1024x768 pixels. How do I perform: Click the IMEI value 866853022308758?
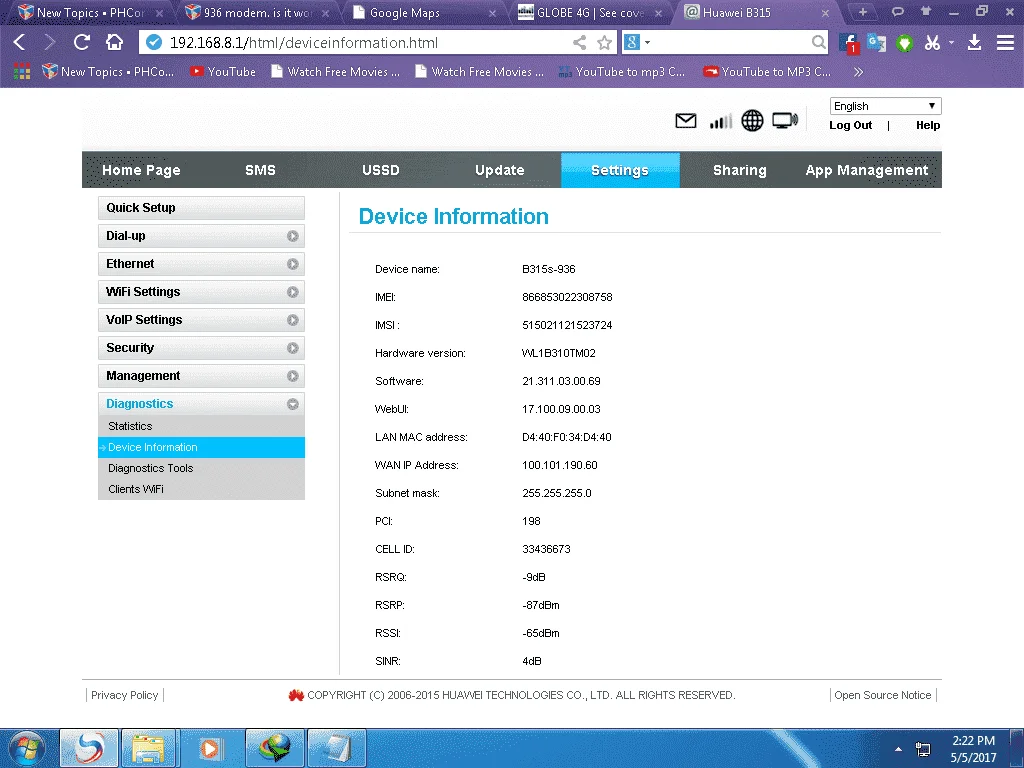[567, 297]
